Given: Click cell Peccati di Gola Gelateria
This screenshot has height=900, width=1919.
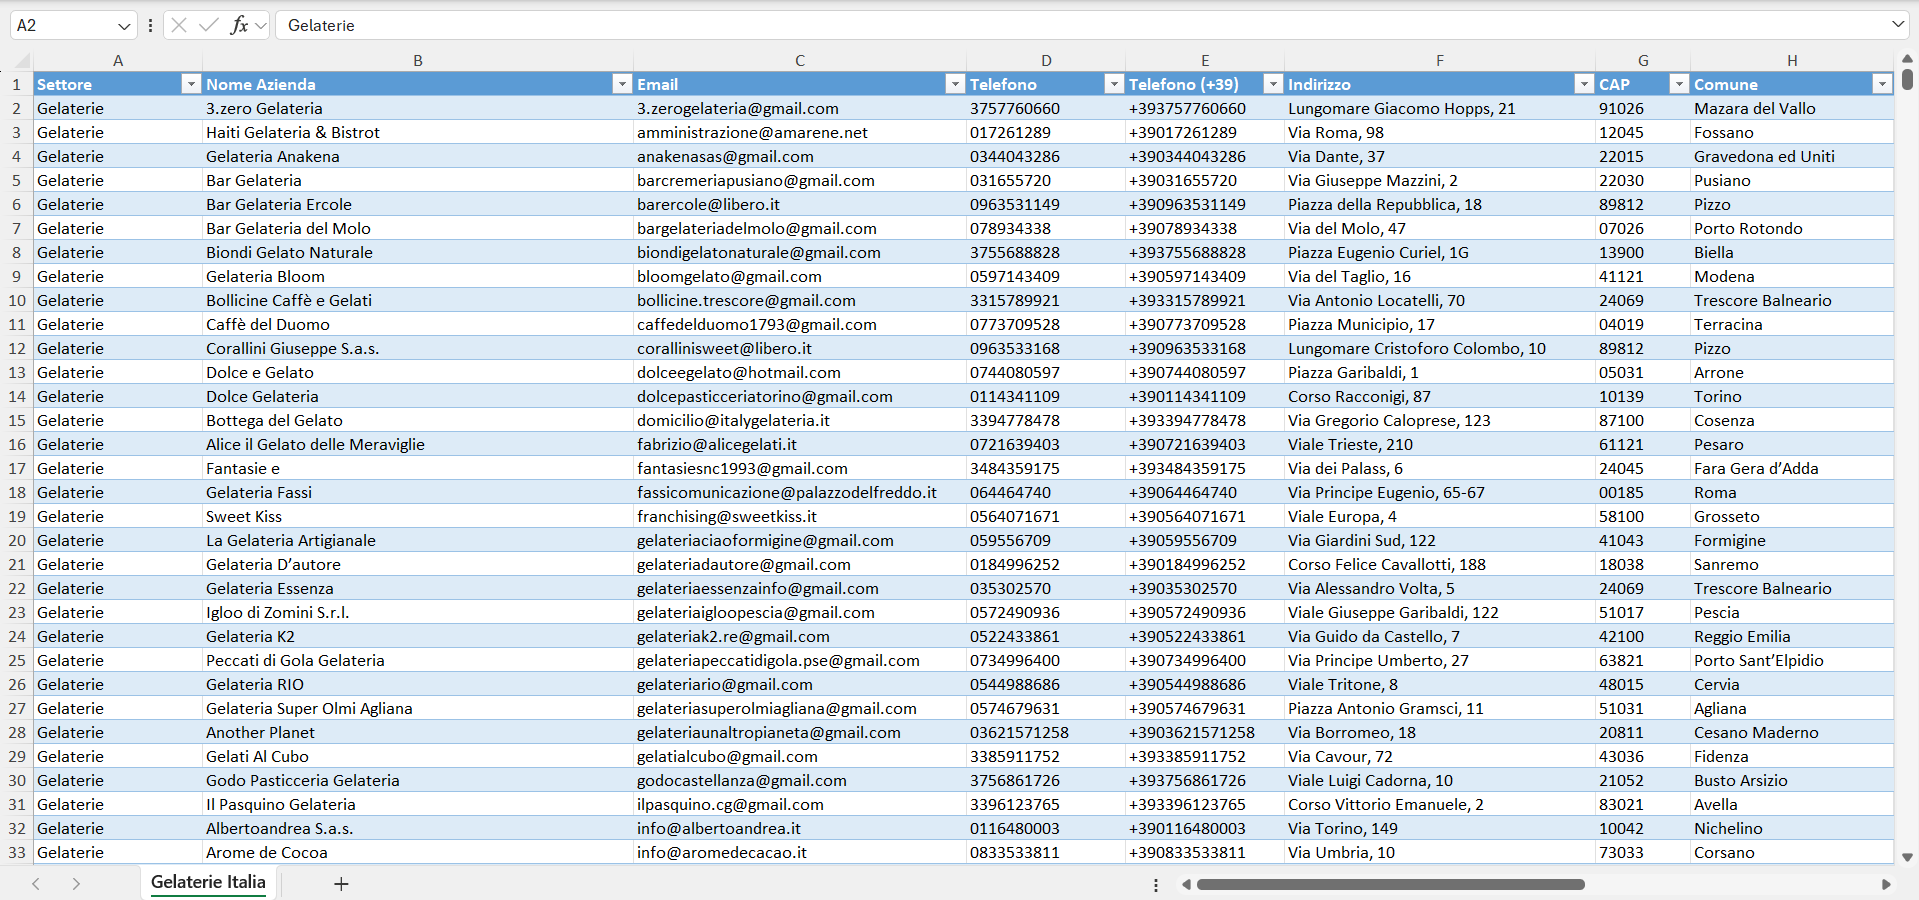Looking at the screenshot, I should click(418, 660).
